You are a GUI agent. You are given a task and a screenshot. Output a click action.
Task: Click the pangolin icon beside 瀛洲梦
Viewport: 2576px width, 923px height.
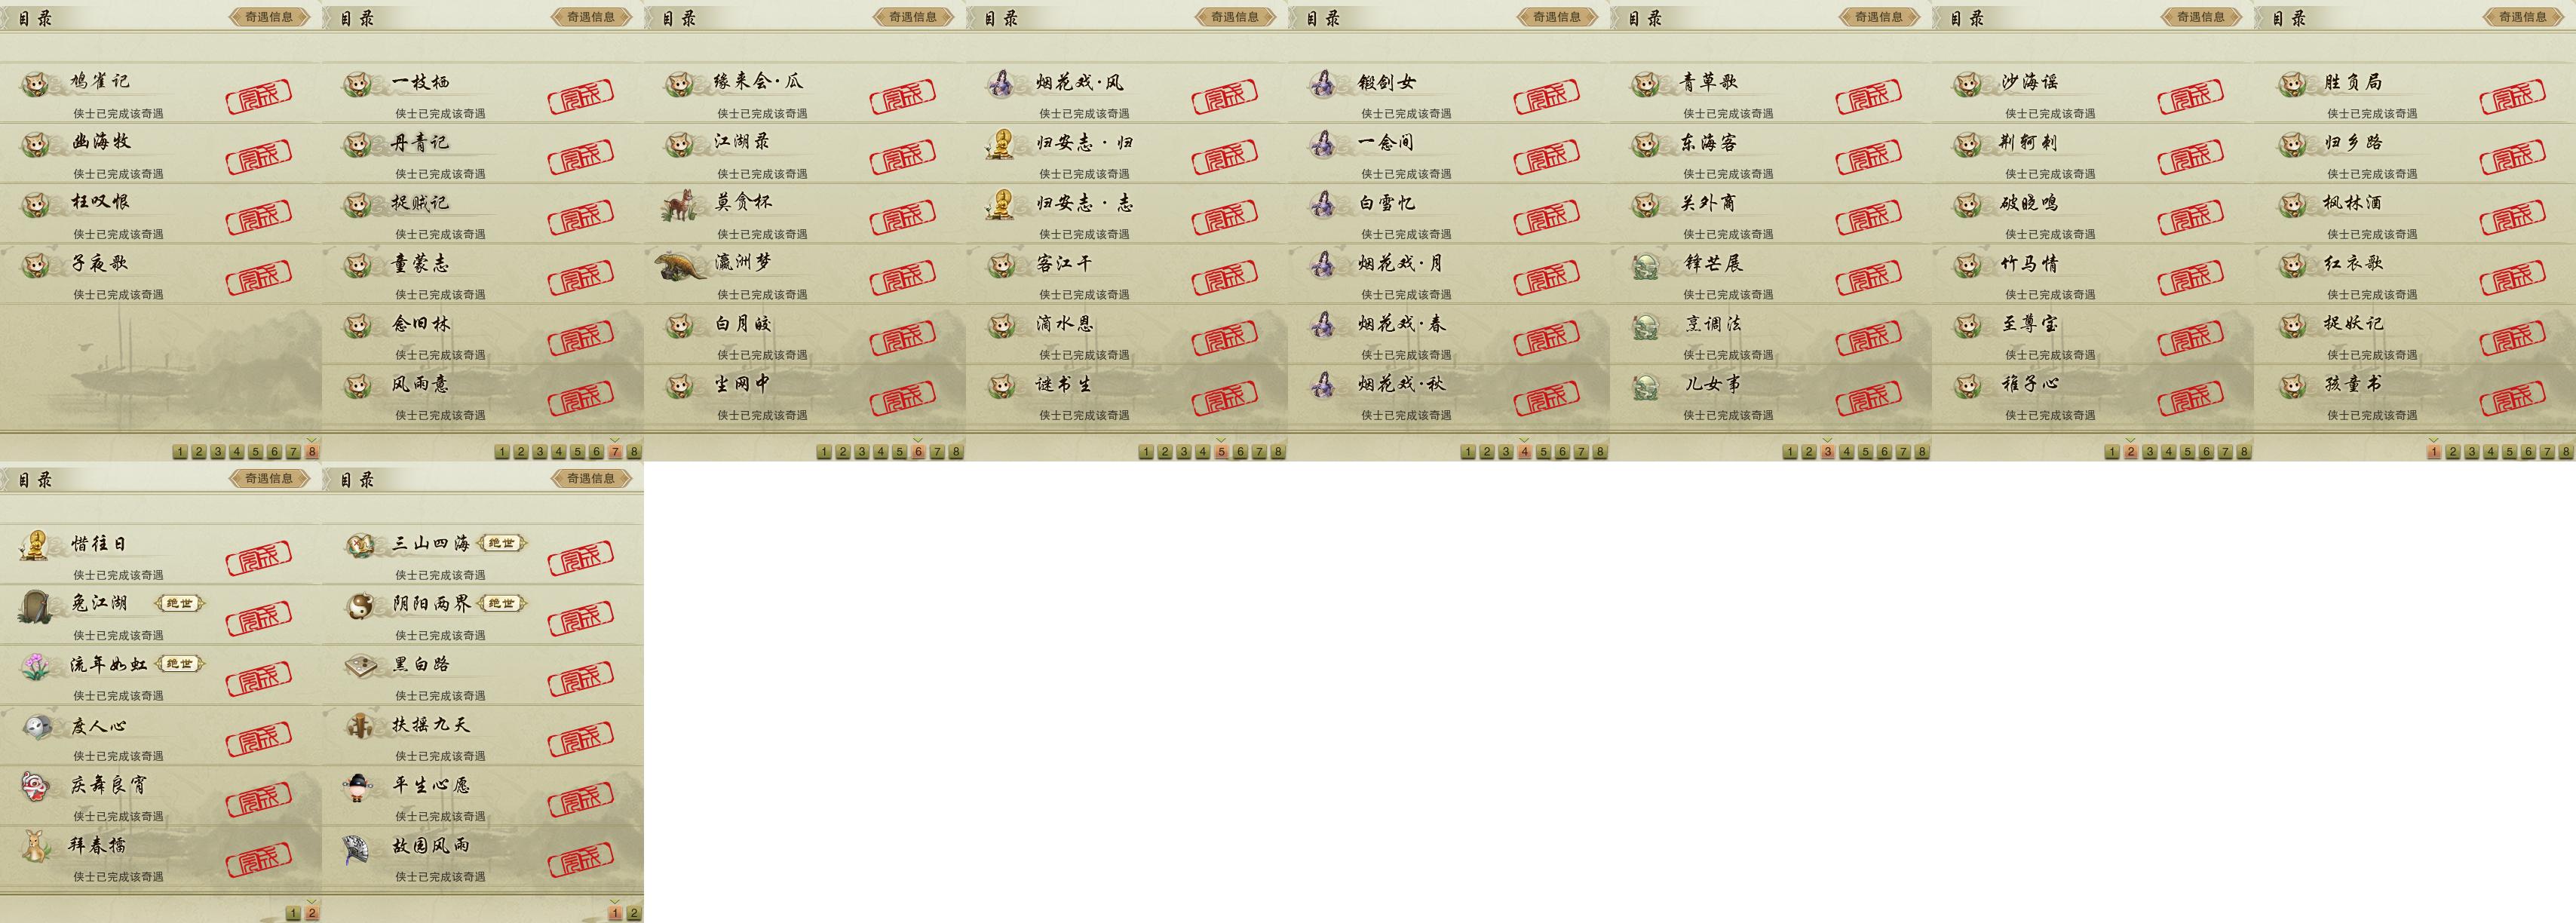click(679, 266)
